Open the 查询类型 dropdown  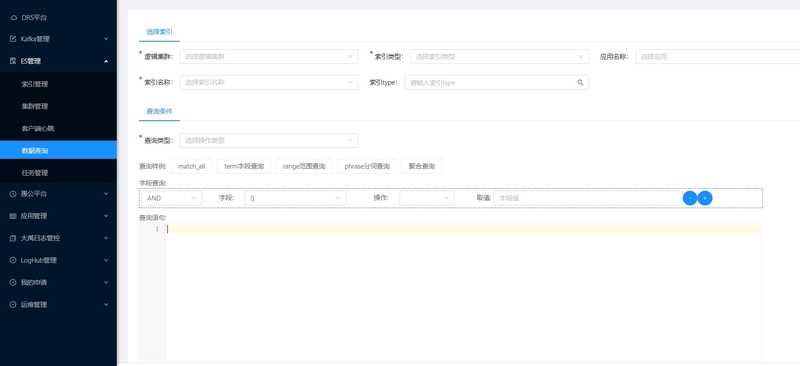pyautogui.click(x=269, y=140)
